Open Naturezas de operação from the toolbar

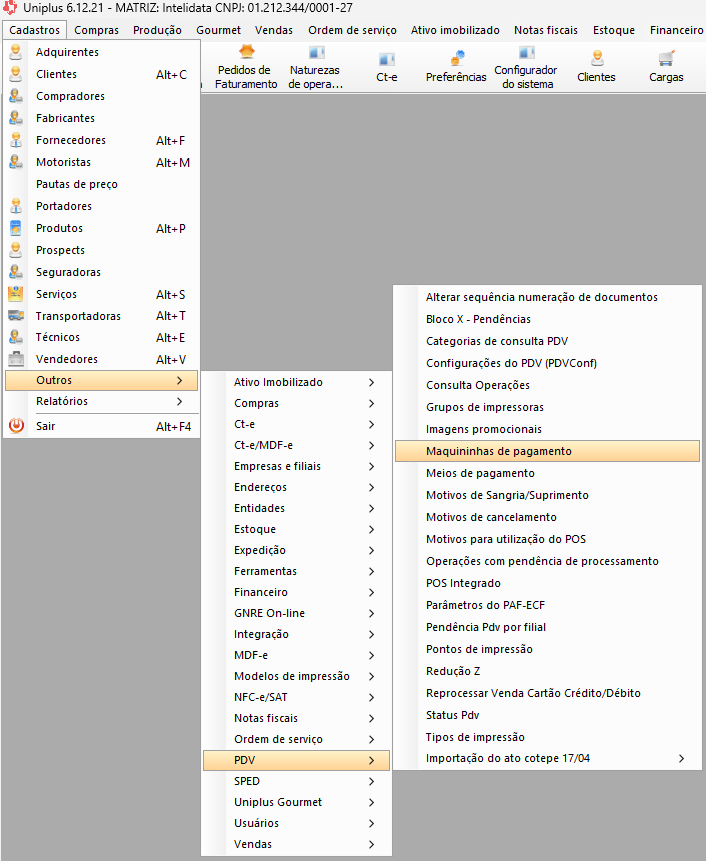315,53
